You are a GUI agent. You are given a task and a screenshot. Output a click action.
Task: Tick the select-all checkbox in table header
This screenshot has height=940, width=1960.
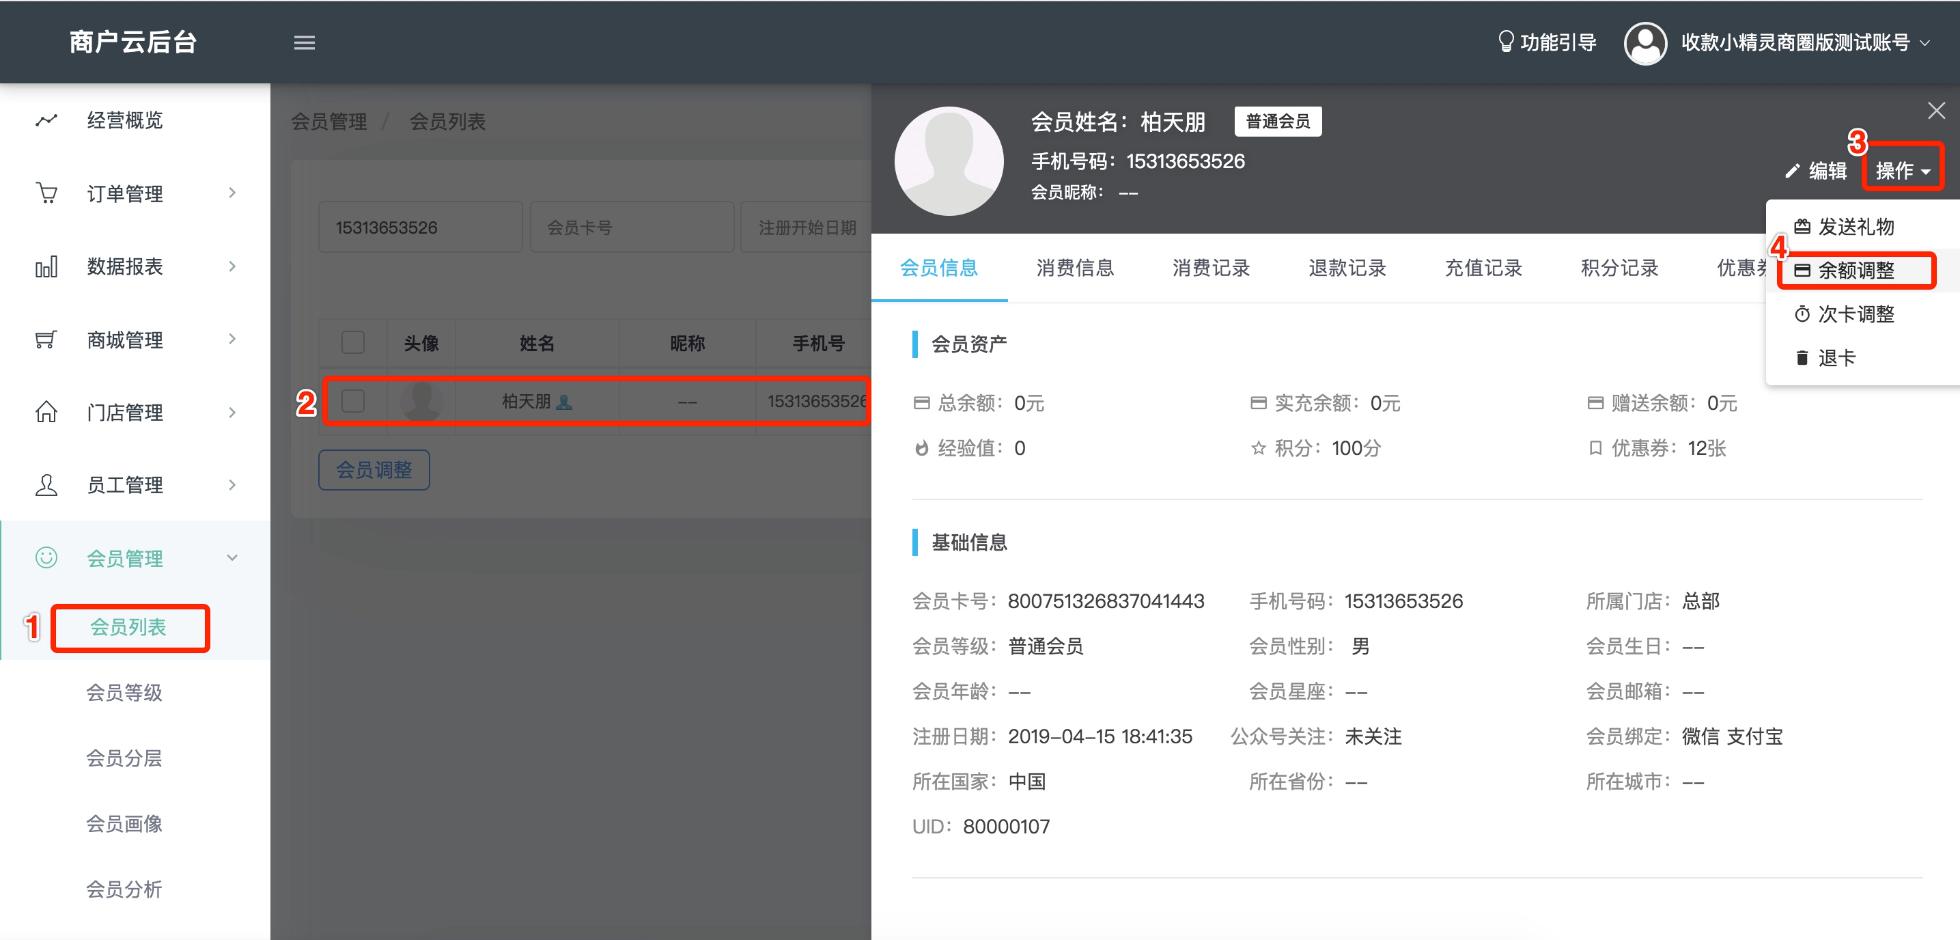[353, 342]
